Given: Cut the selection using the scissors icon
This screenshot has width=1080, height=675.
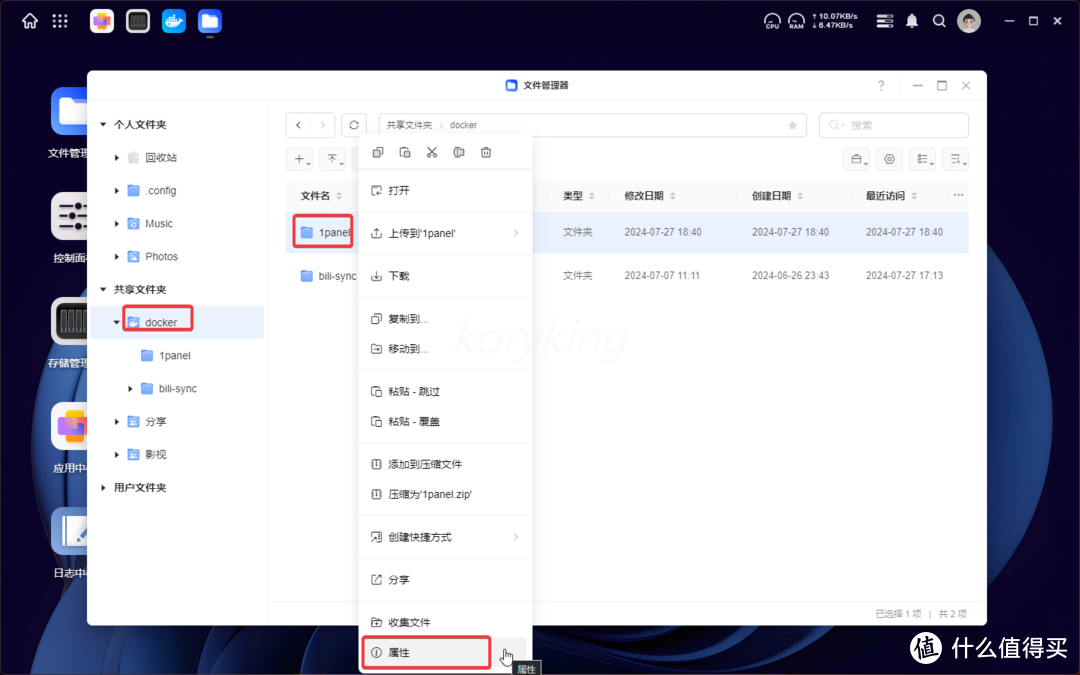Looking at the screenshot, I should pyautogui.click(x=431, y=152).
